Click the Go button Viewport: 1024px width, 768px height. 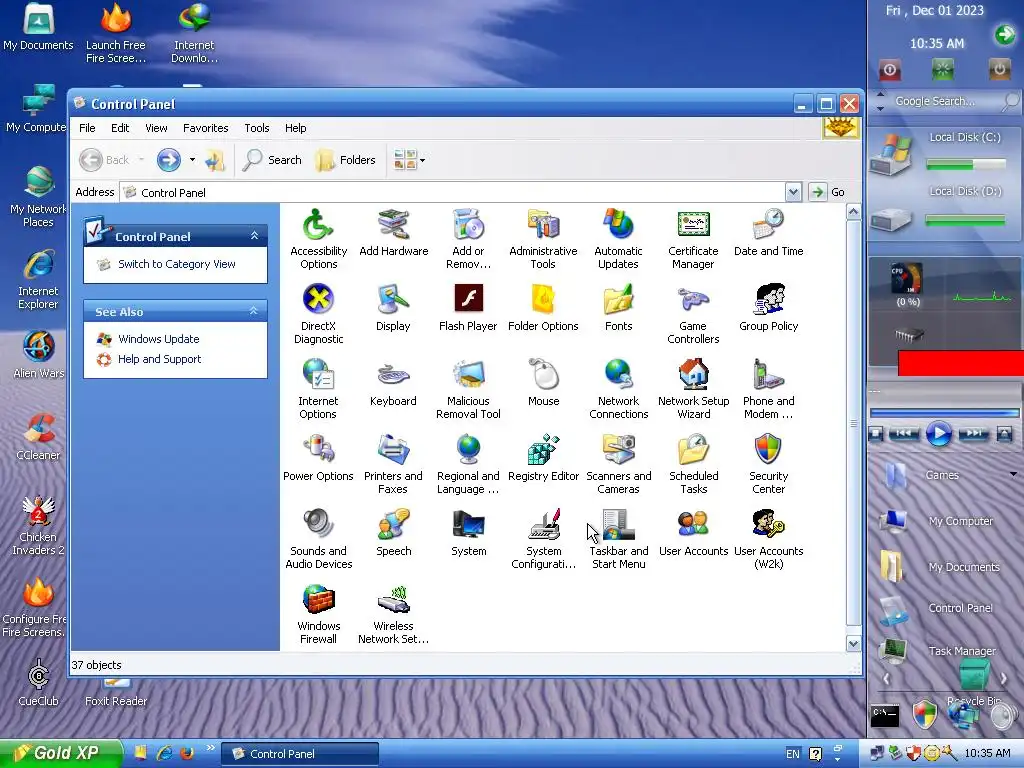[828, 192]
